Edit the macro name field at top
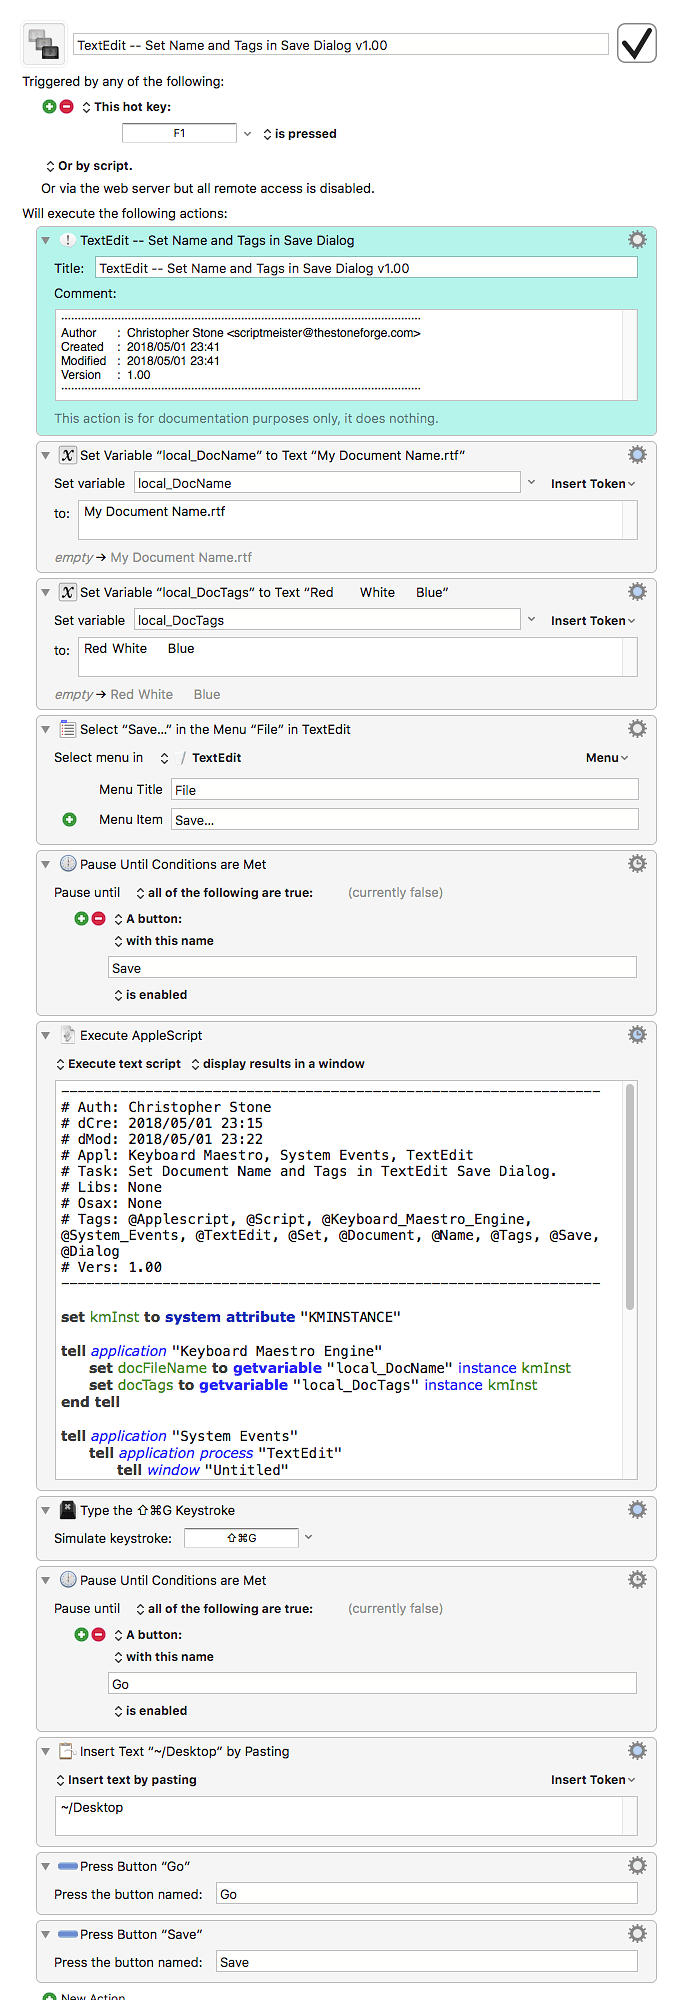 pos(341,45)
